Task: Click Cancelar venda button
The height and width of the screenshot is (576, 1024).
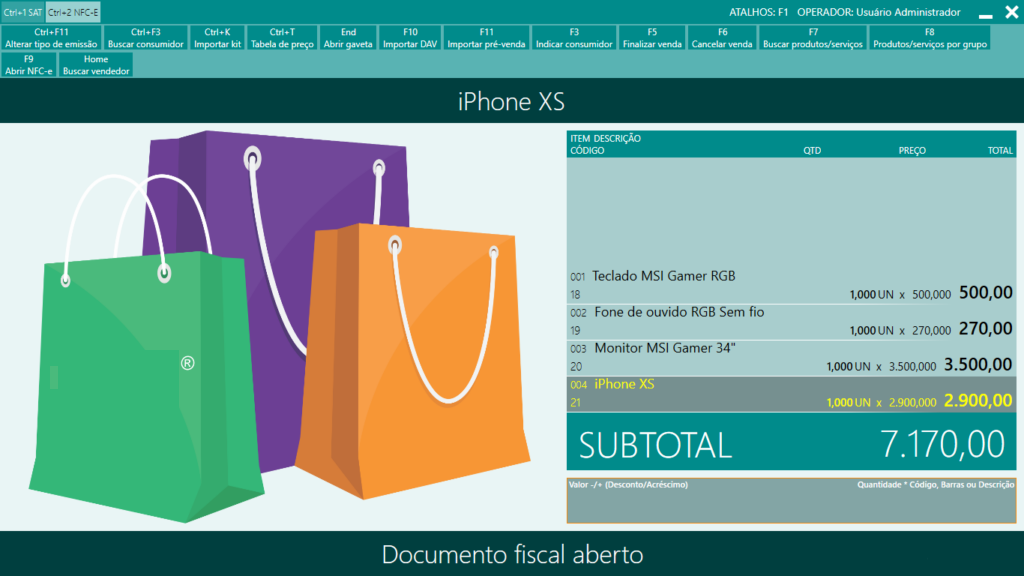Action: (722, 38)
